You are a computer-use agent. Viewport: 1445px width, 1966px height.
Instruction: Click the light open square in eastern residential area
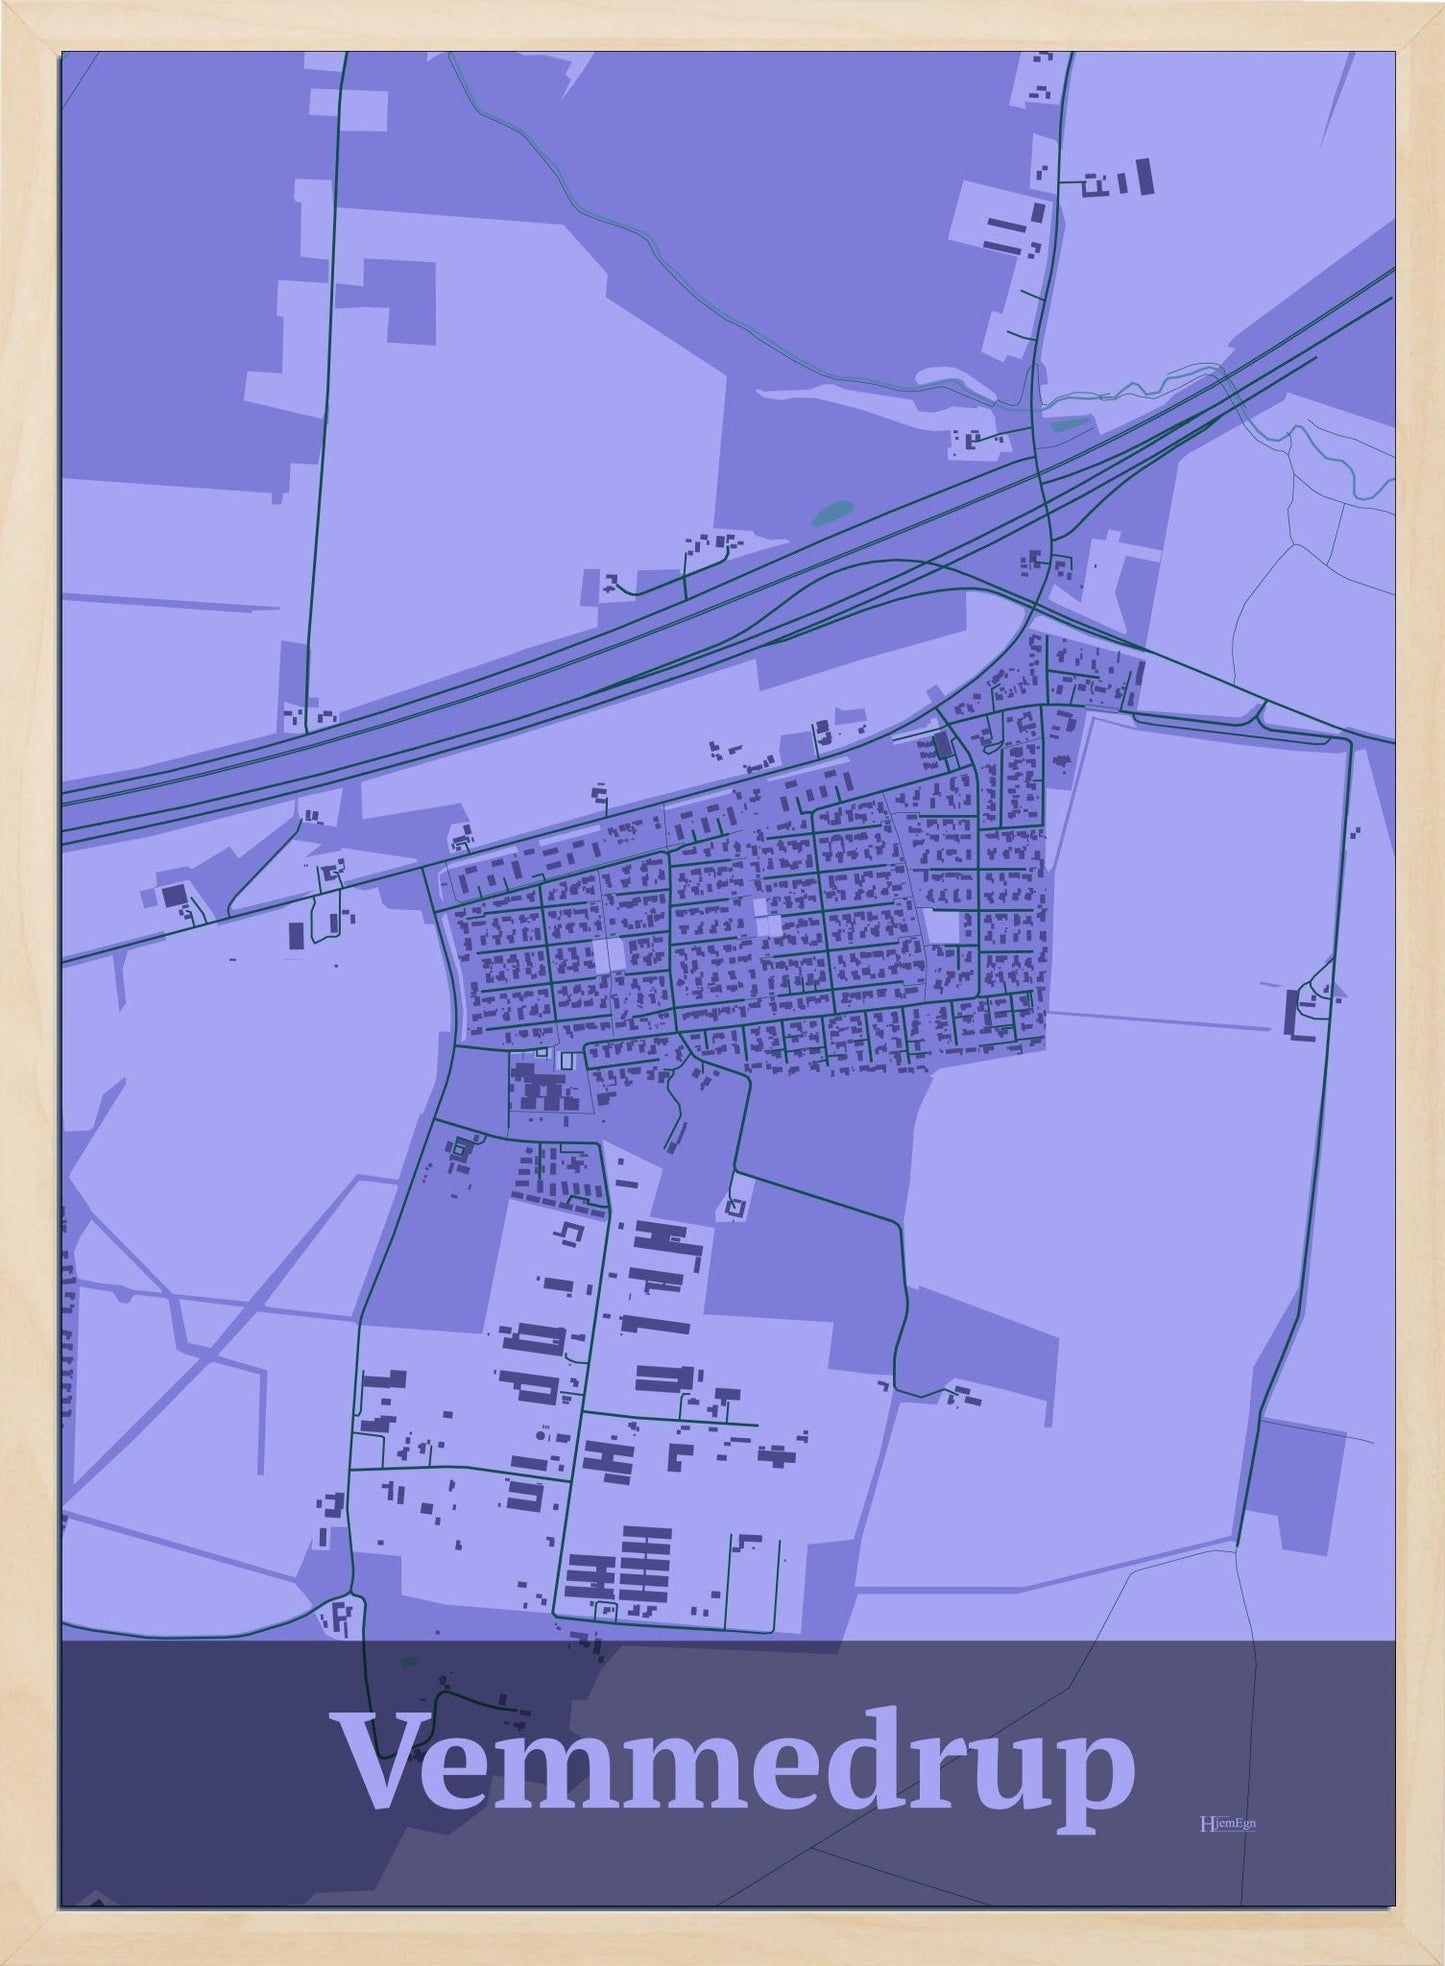[942, 926]
